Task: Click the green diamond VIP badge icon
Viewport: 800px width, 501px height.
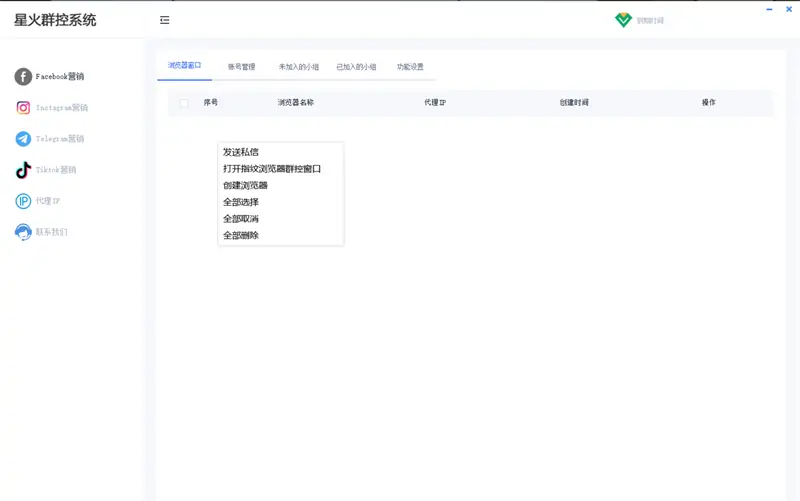Action: [623, 20]
